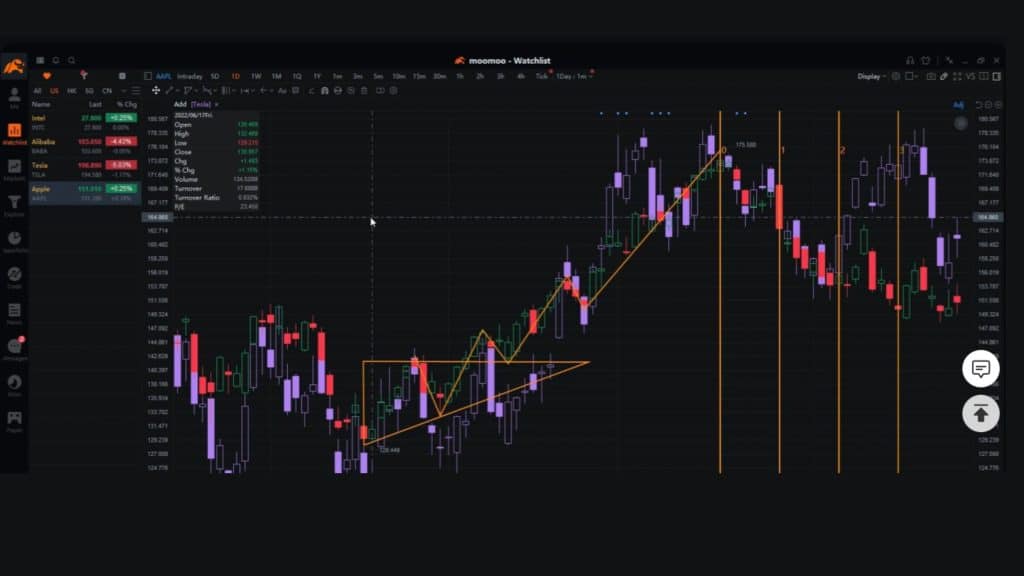Click the delete drawings trash icon
1024x576 pixels.
coord(363,89)
